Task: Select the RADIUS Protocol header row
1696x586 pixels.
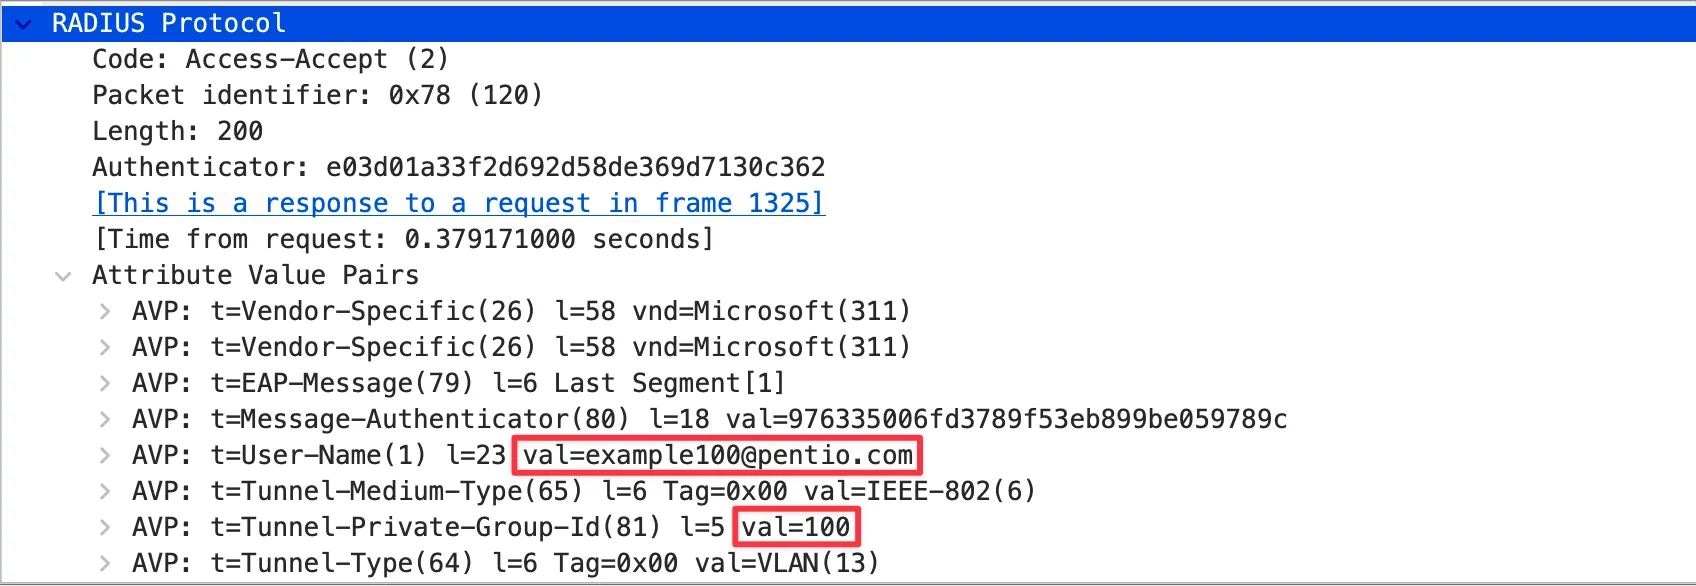Action: pos(168,23)
